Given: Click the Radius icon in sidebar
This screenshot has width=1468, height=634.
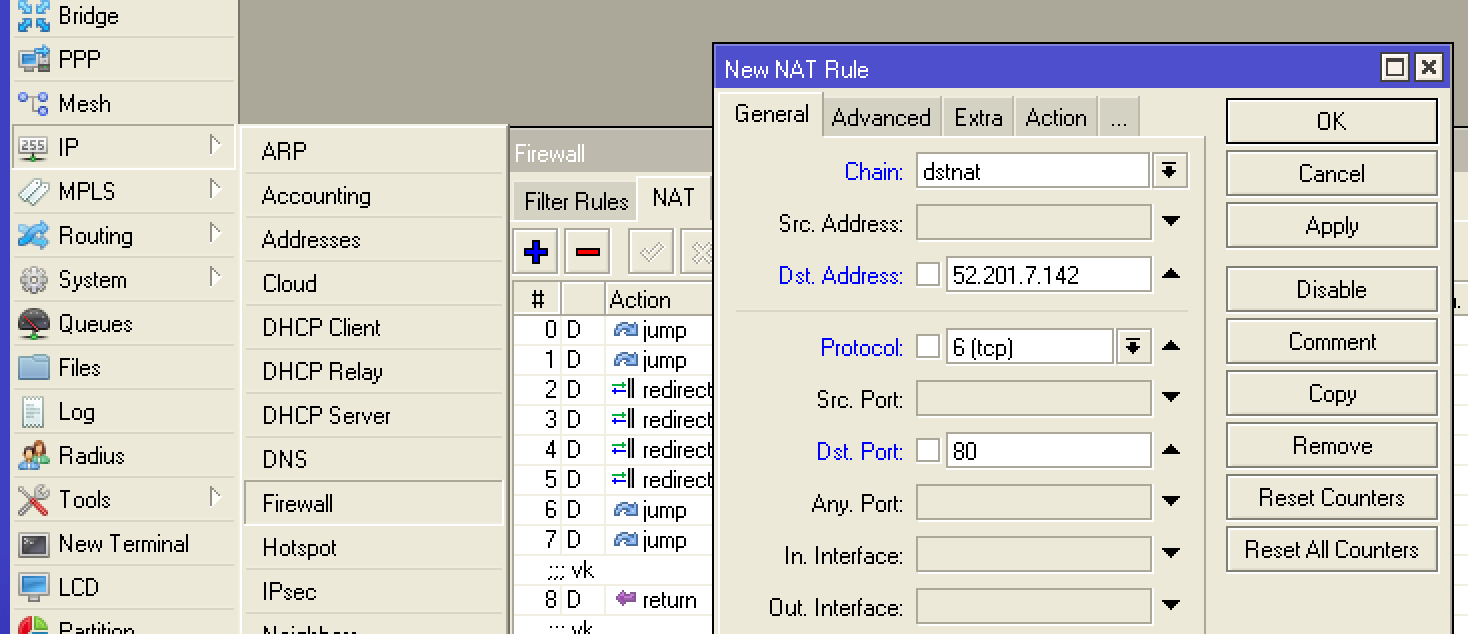Looking at the screenshot, I should 34,456.
